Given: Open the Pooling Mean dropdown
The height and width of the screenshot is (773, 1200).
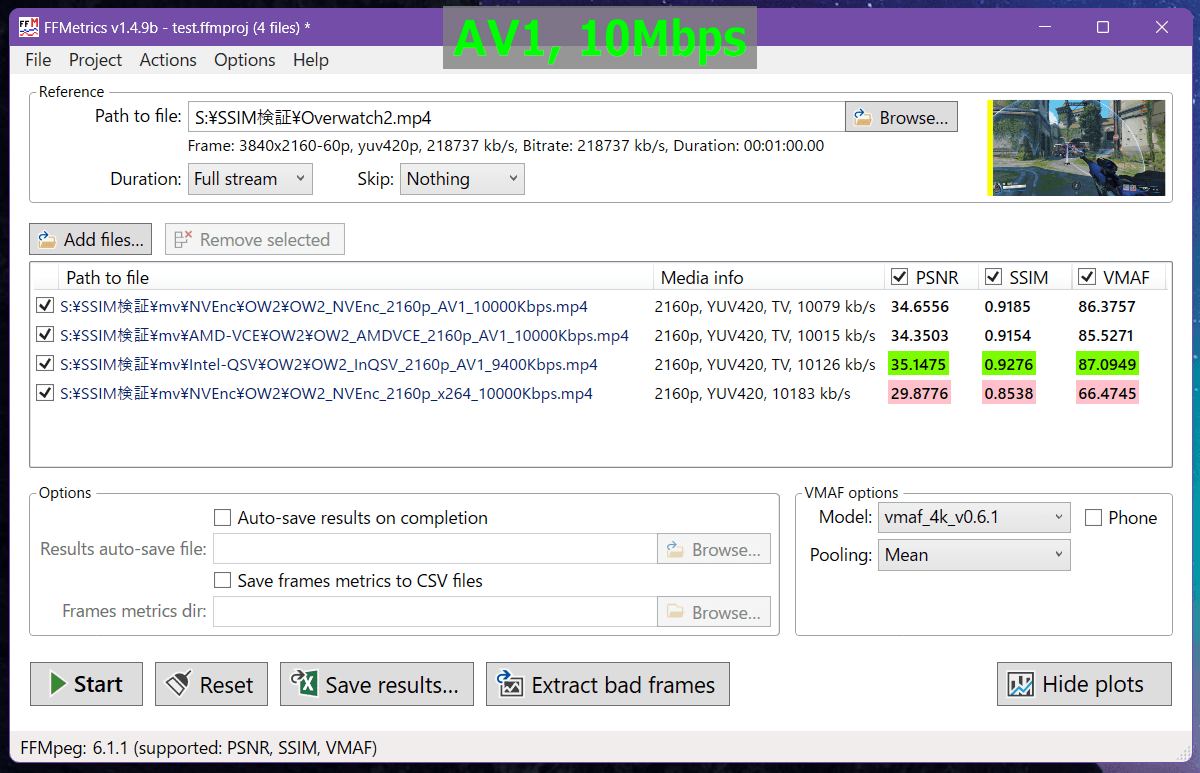Looking at the screenshot, I should pyautogui.click(x=973, y=555).
